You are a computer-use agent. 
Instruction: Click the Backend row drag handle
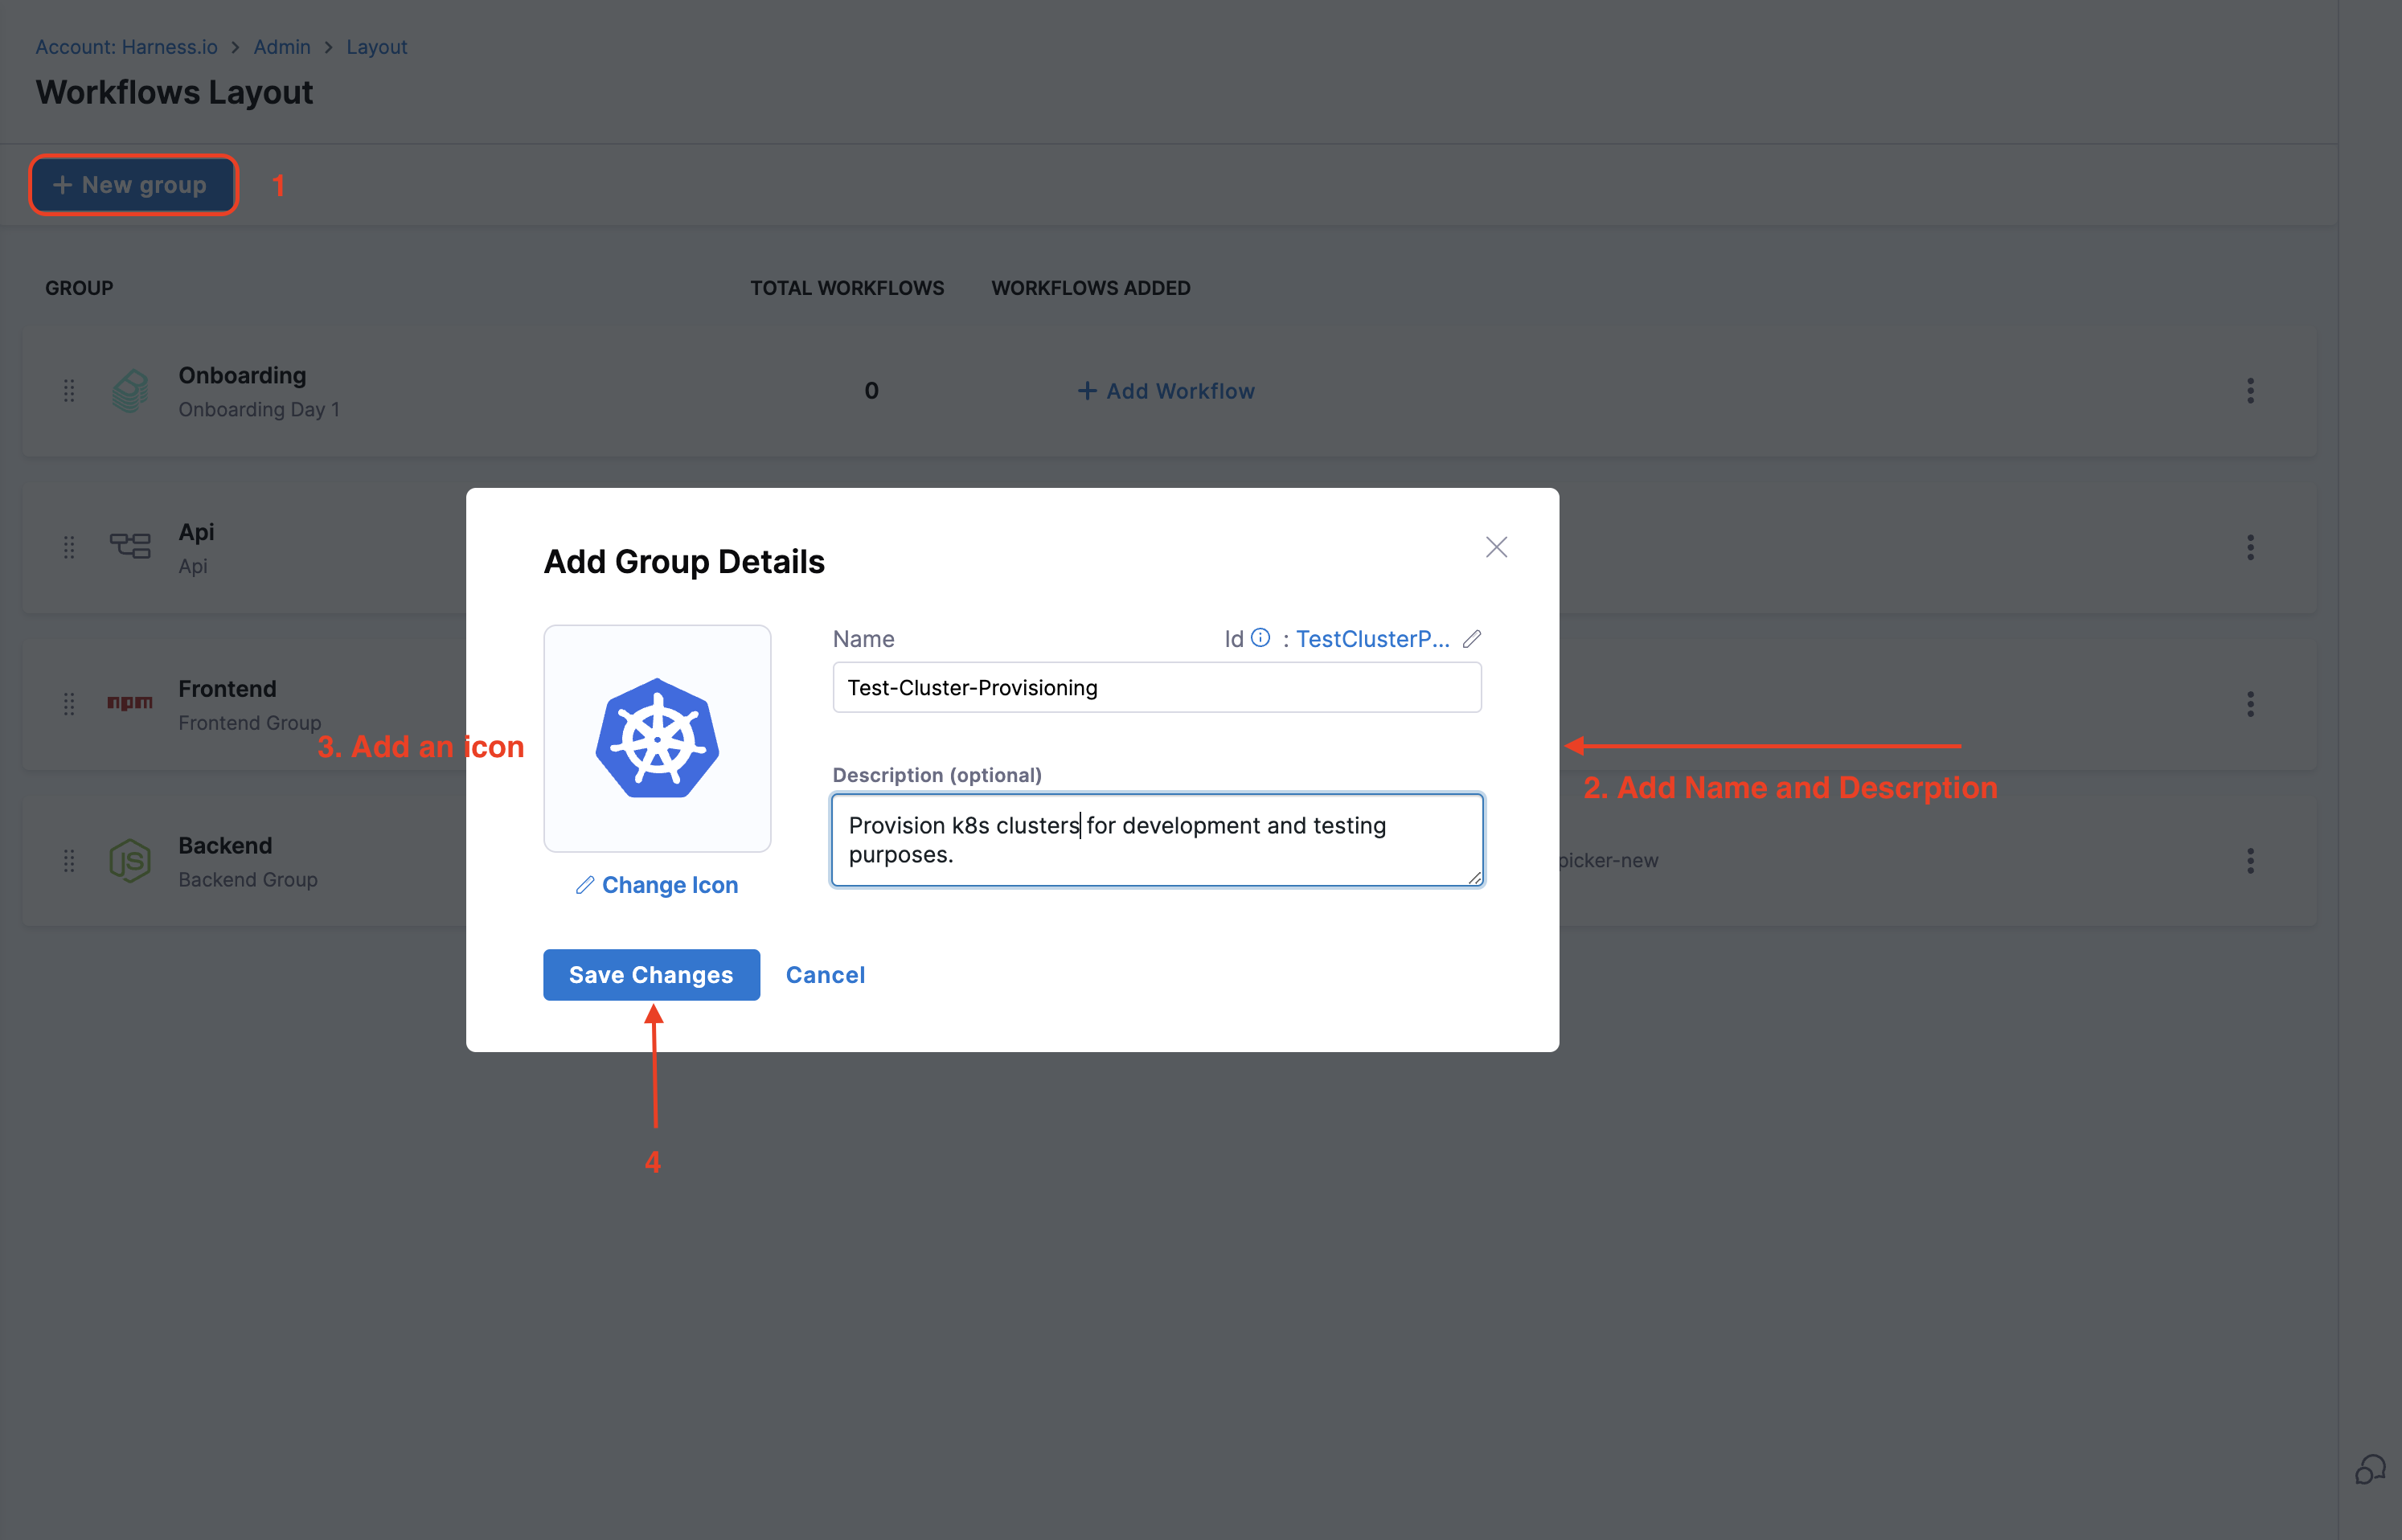pos(69,861)
